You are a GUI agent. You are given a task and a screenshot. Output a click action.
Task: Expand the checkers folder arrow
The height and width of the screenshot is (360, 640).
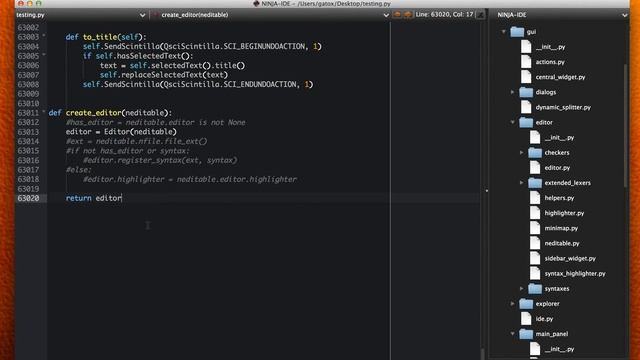[522, 152]
